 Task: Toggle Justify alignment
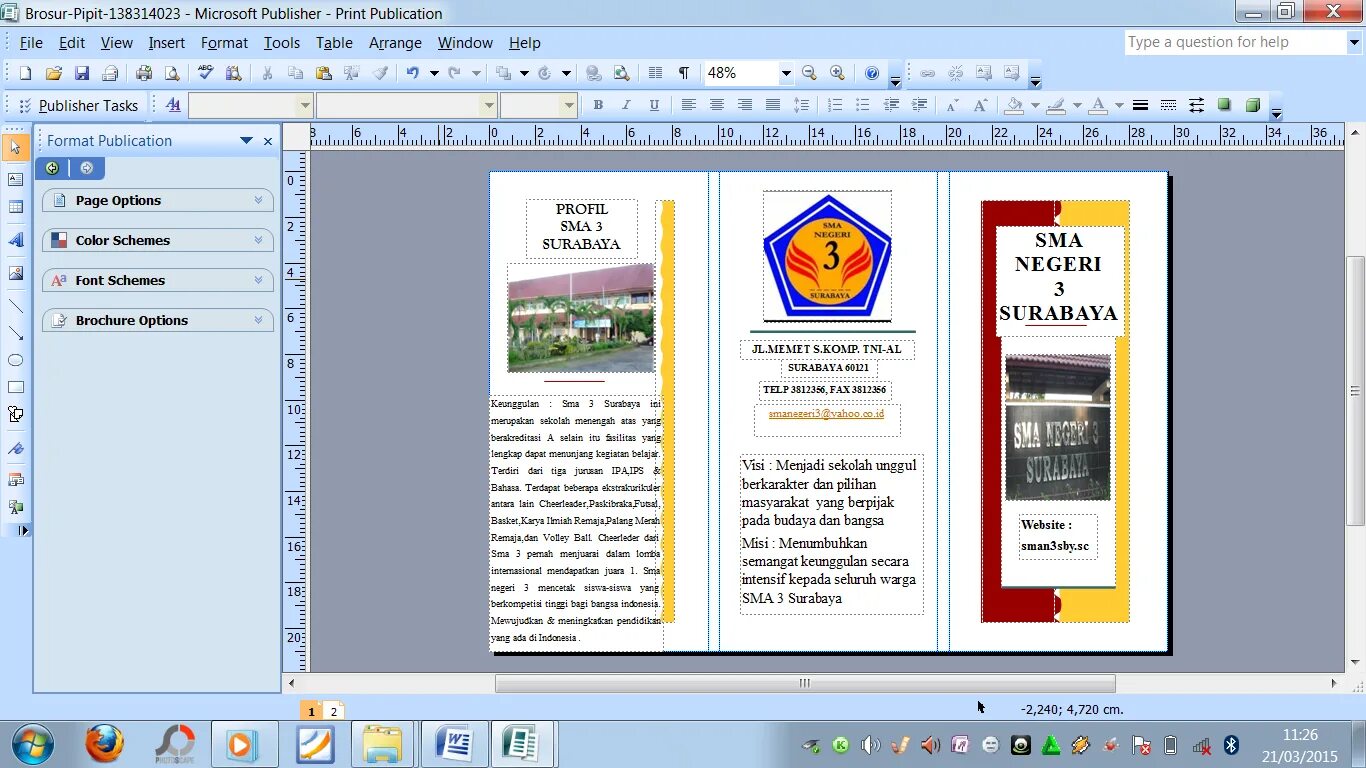point(772,105)
